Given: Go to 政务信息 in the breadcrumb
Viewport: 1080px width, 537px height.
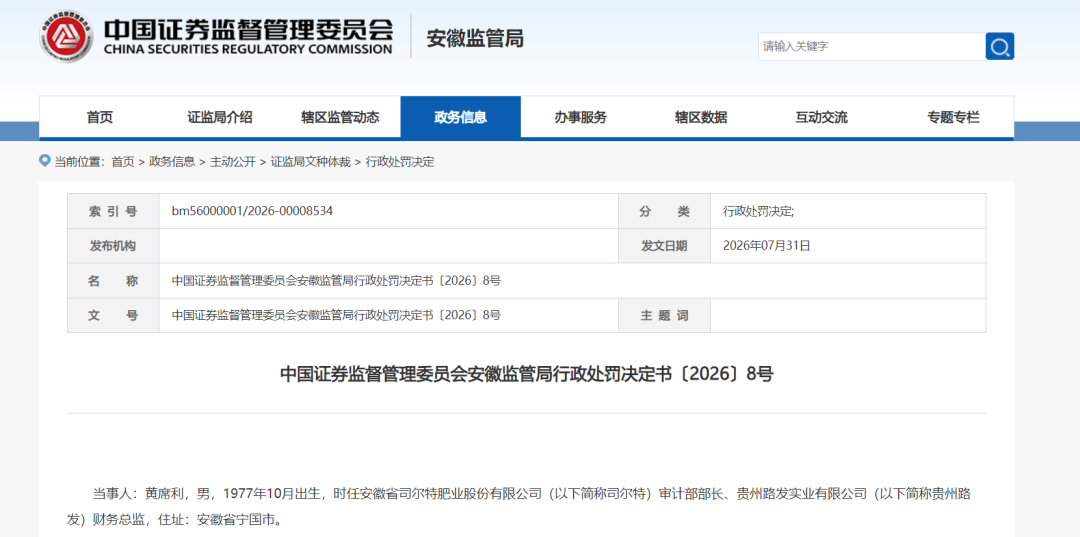Looking at the screenshot, I should [x=172, y=162].
